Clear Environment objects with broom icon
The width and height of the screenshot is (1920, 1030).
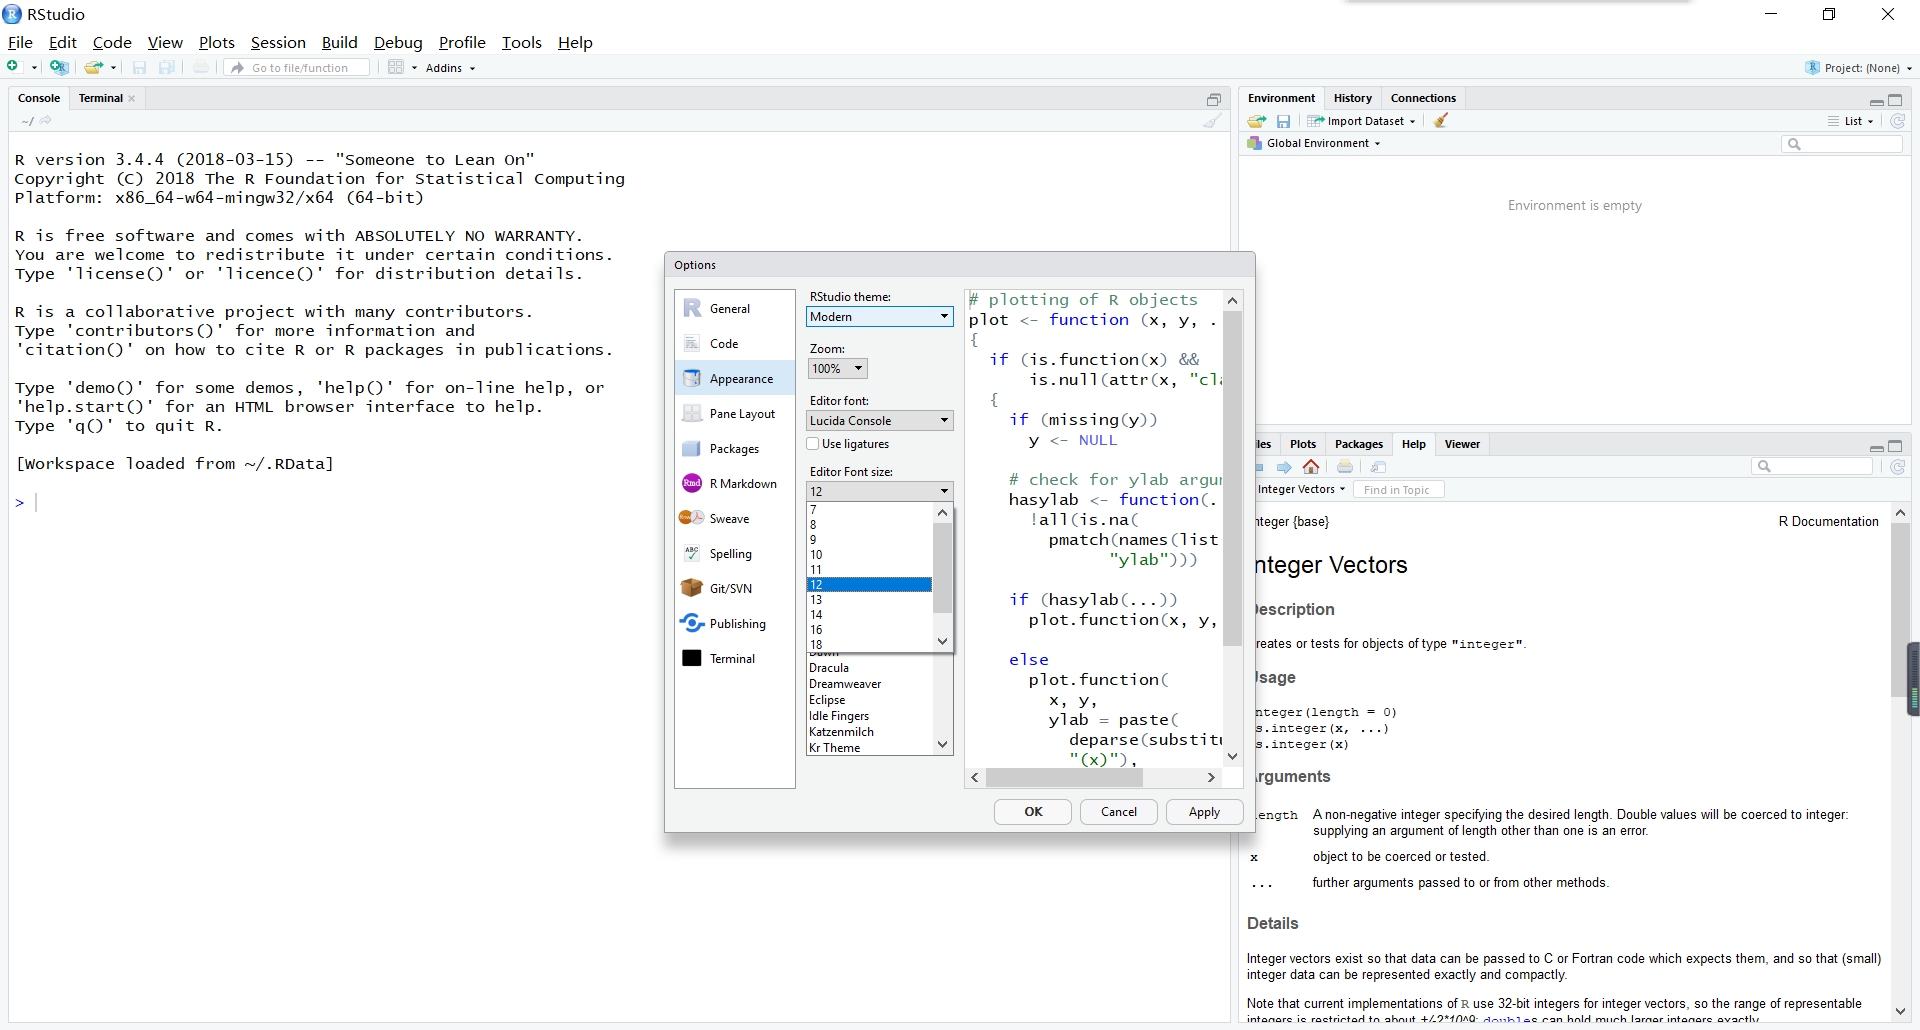coord(1441,121)
